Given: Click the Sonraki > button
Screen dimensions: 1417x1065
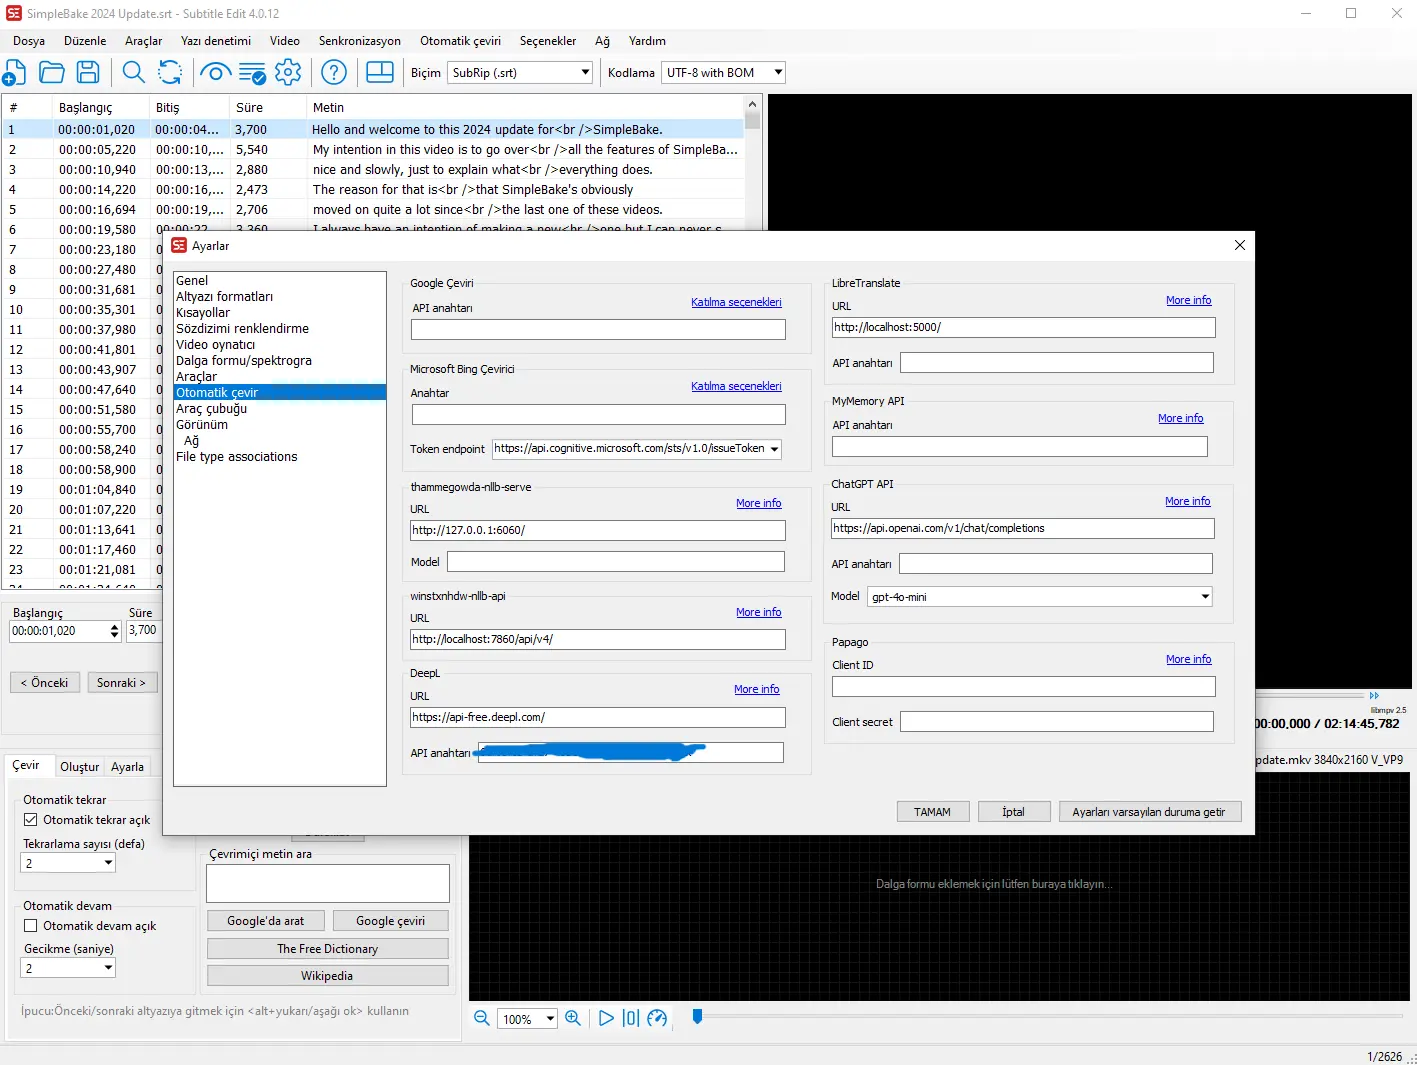Looking at the screenshot, I should [x=122, y=683].
